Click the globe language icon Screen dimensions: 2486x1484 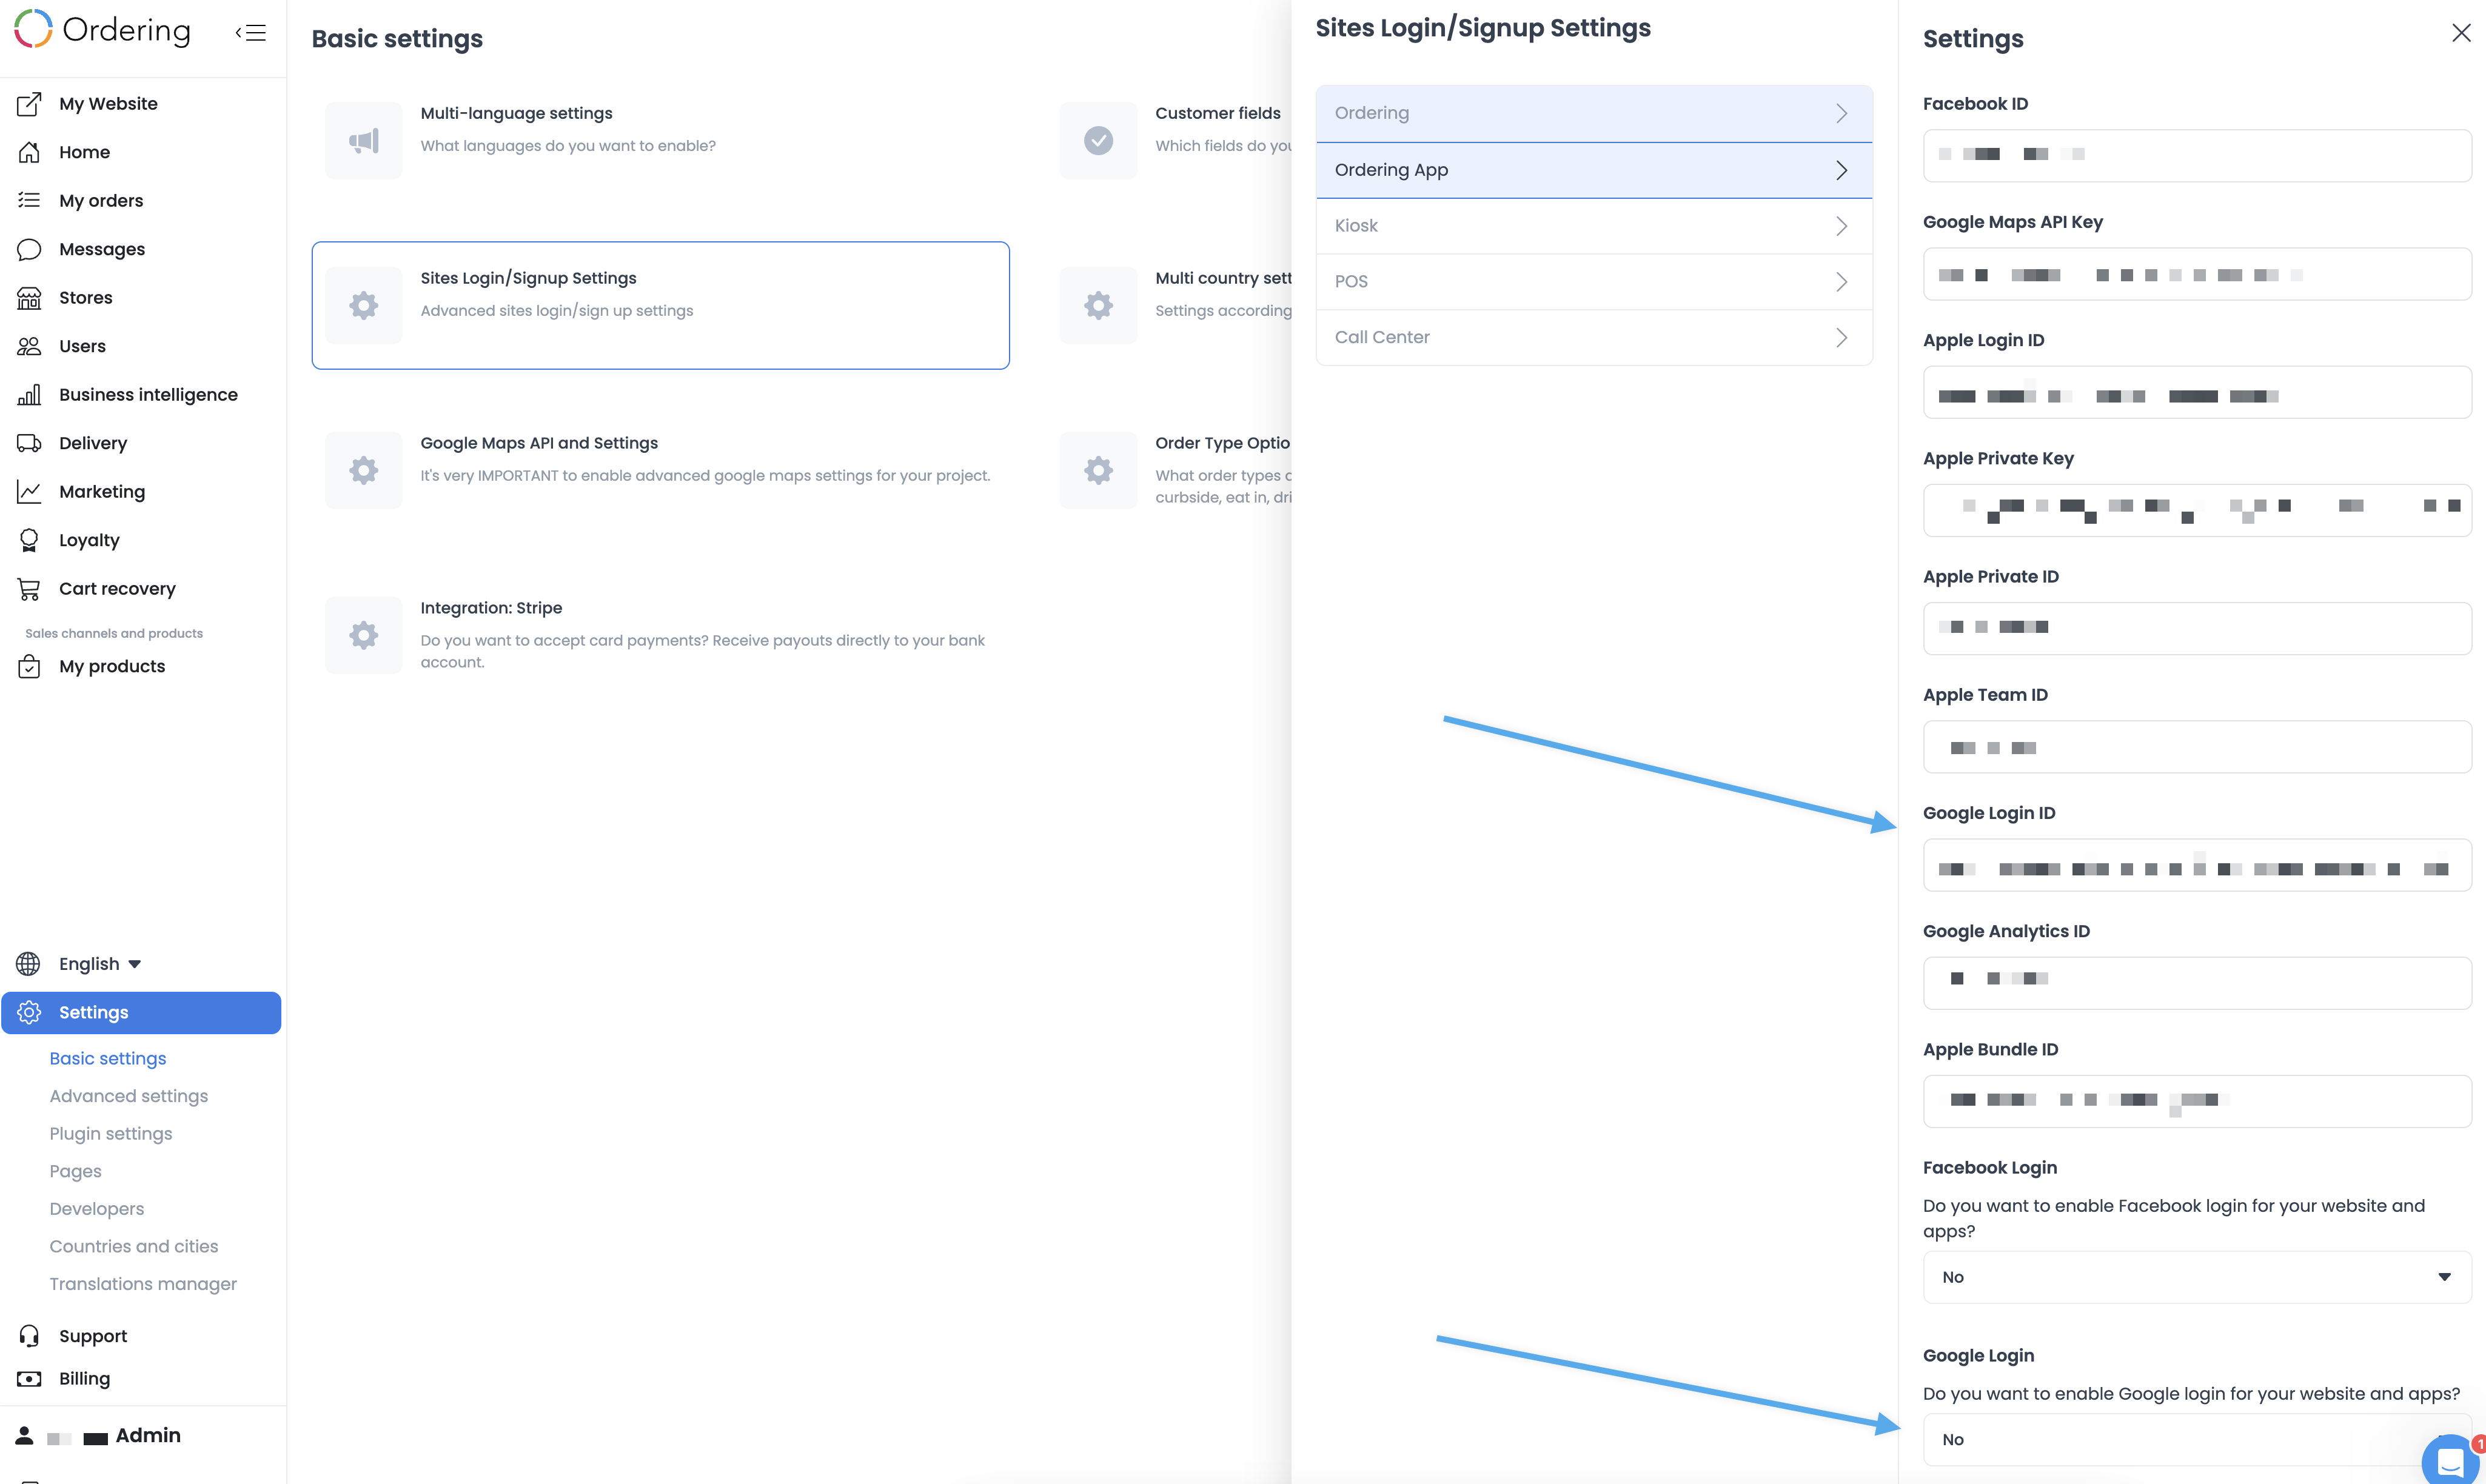(28, 964)
